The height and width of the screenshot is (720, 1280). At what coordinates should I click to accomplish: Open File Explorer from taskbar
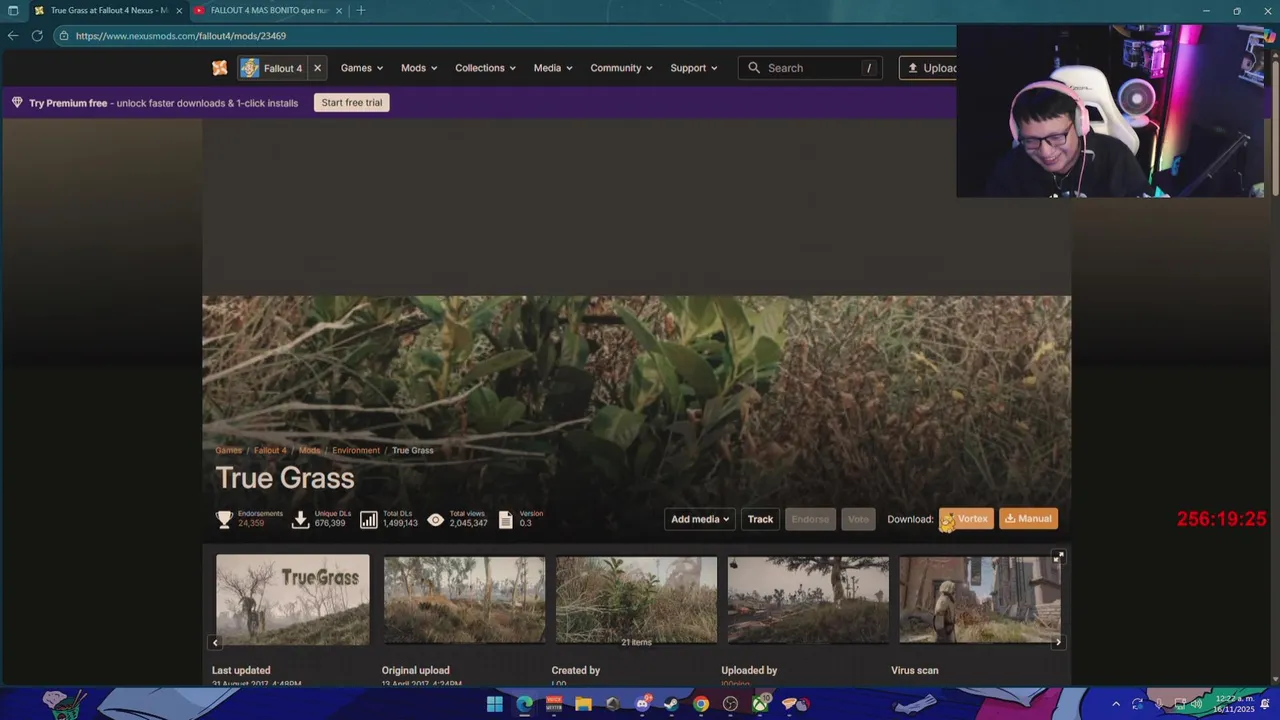coord(583,704)
